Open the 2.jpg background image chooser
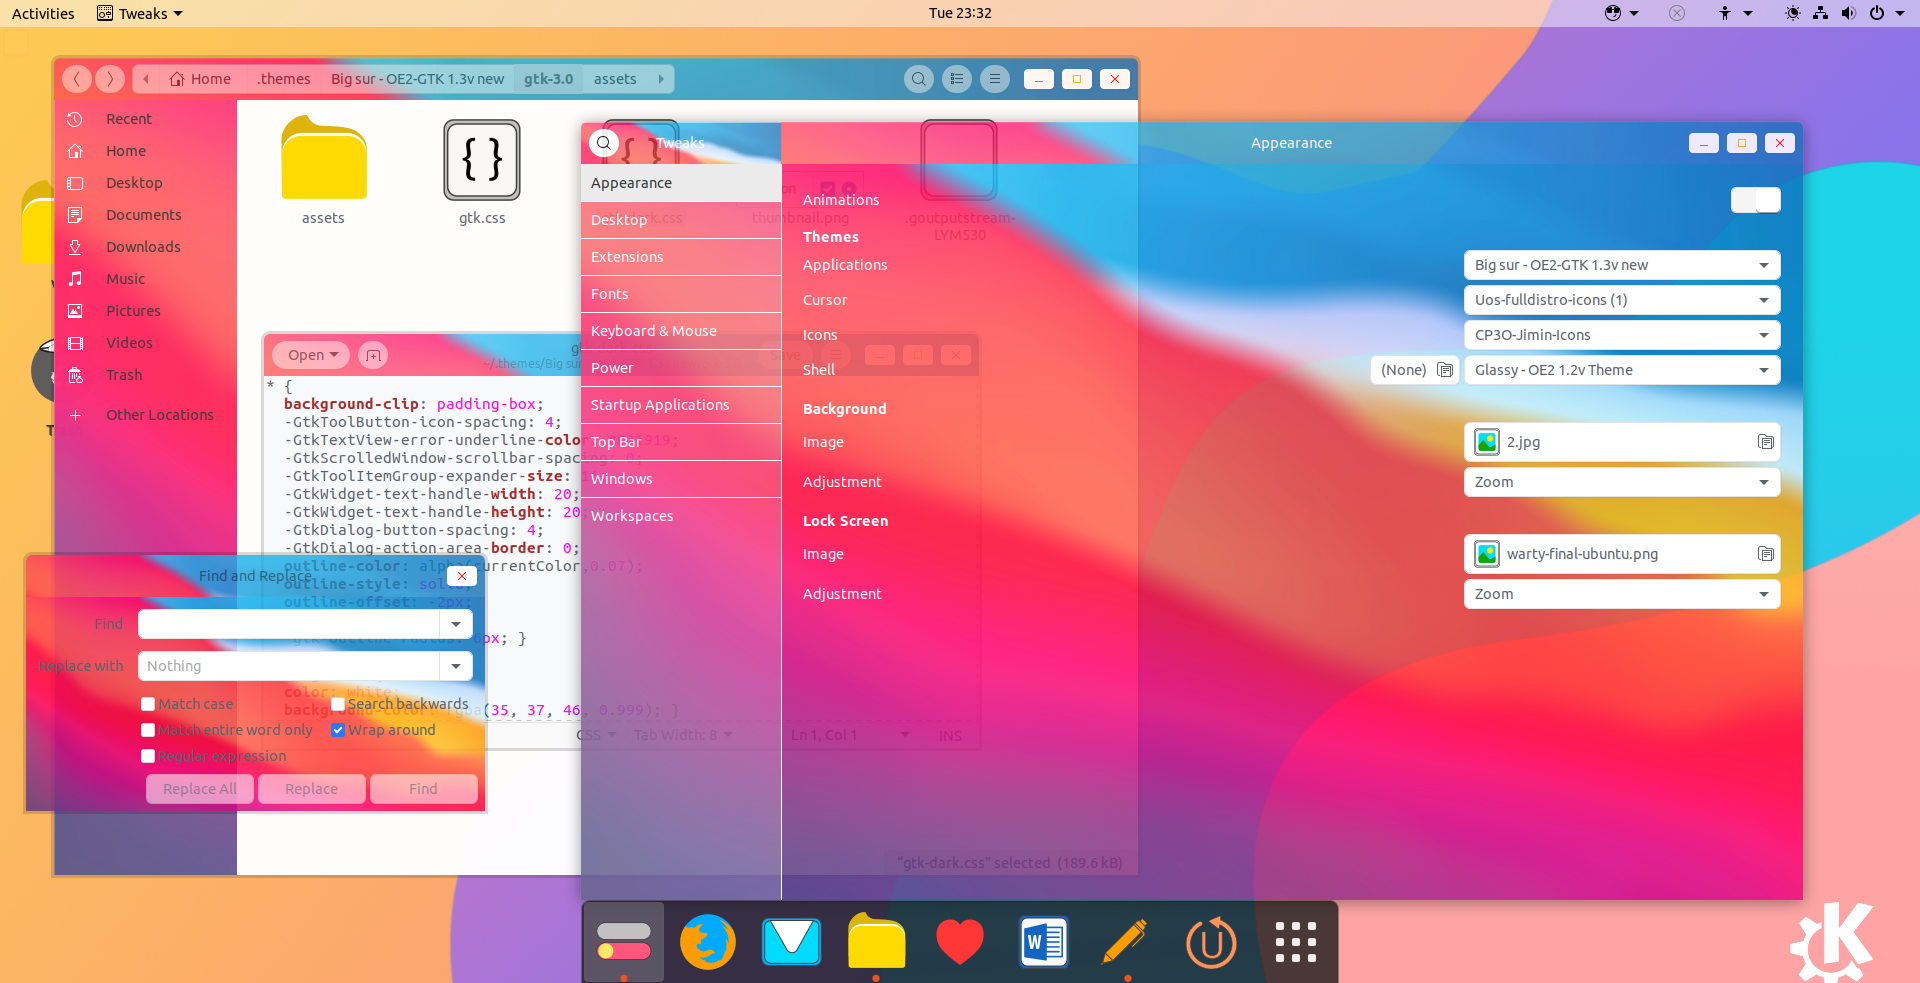Viewport: 1920px width, 983px height. pos(1622,442)
